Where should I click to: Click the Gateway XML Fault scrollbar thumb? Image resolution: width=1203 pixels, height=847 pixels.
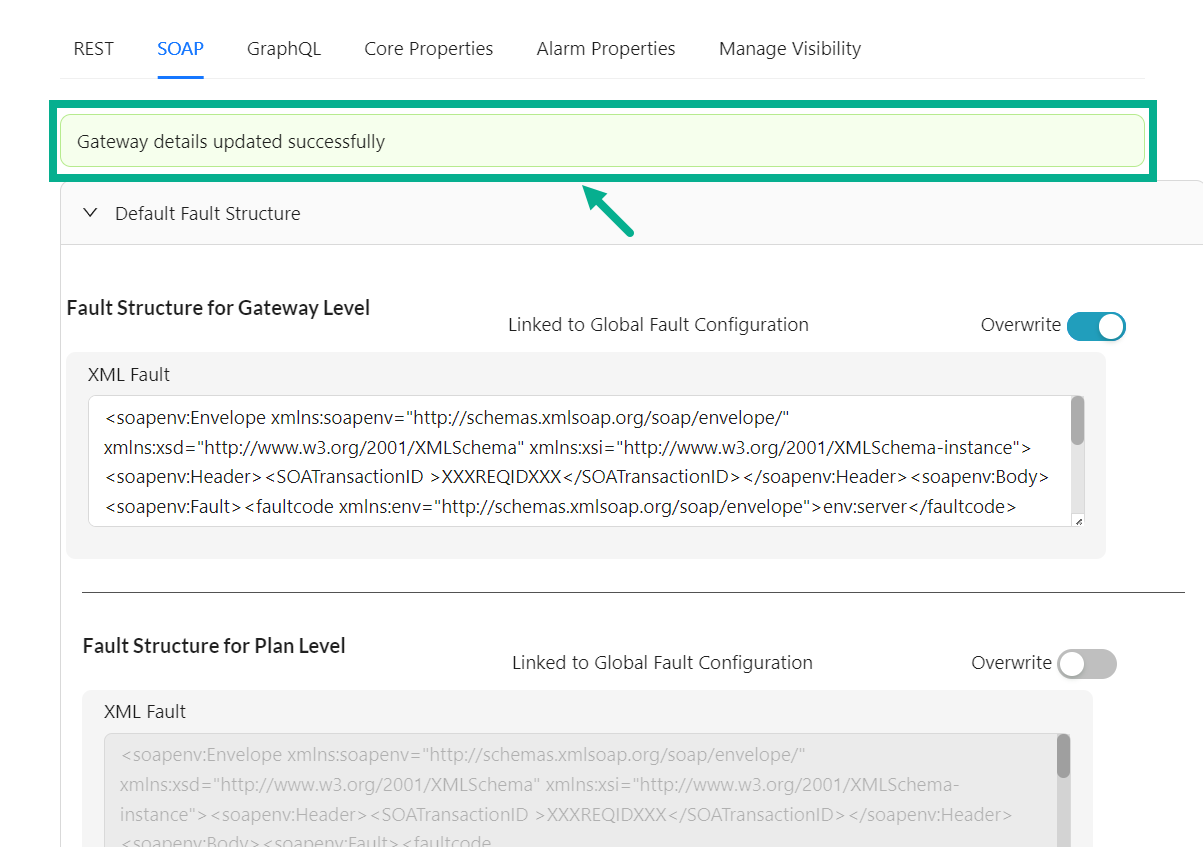point(1077,421)
